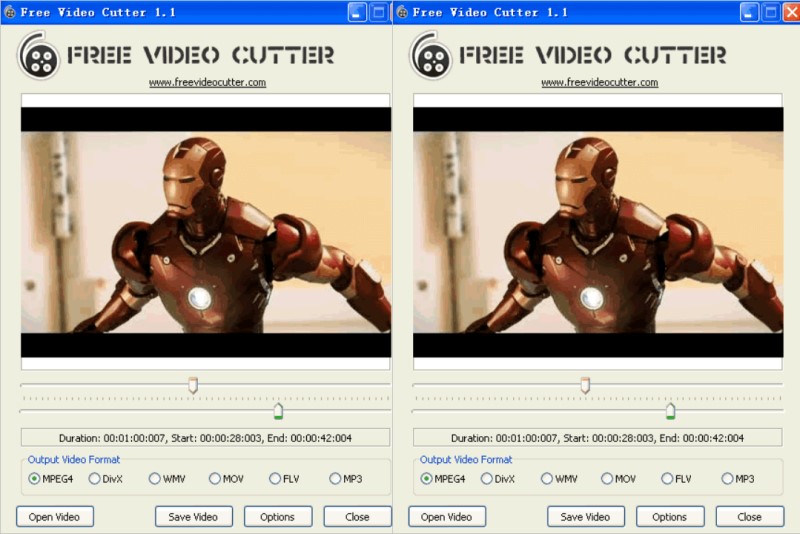This screenshot has width=800, height=534.
Task: Click left window title bar app icon
Action: (x=10, y=12)
